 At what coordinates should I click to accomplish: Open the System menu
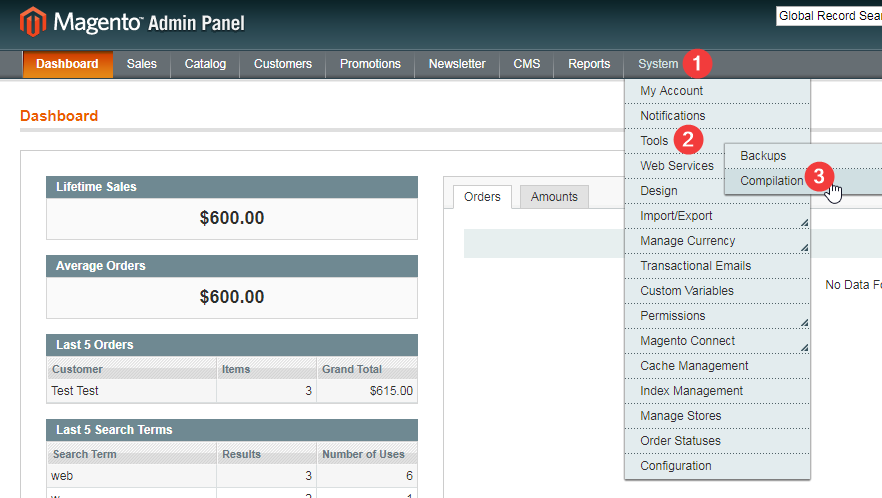coord(658,64)
